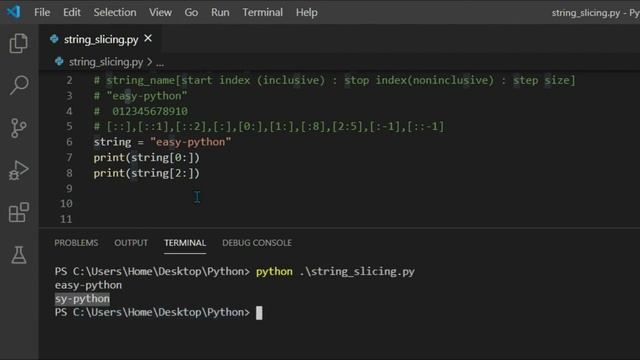Open the Explorer view in activity bar
Viewport: 640px width, 360px height.
click(x=18, y=43)
